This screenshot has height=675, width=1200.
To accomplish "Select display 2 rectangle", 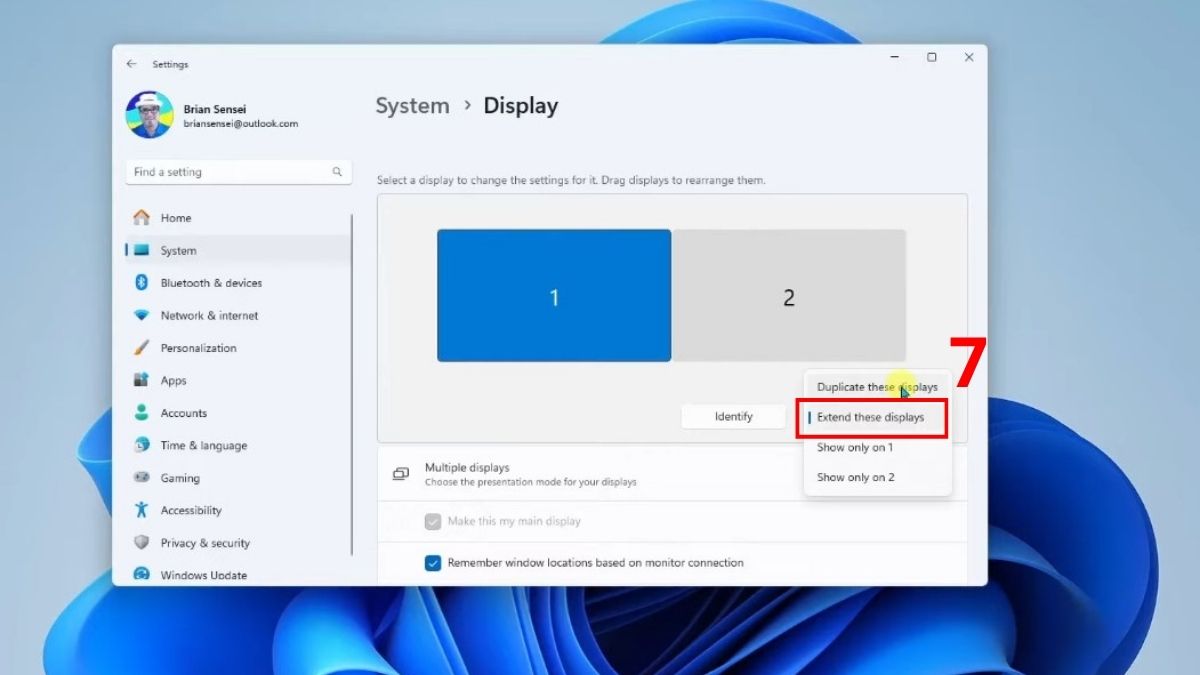I will [789, 296].
